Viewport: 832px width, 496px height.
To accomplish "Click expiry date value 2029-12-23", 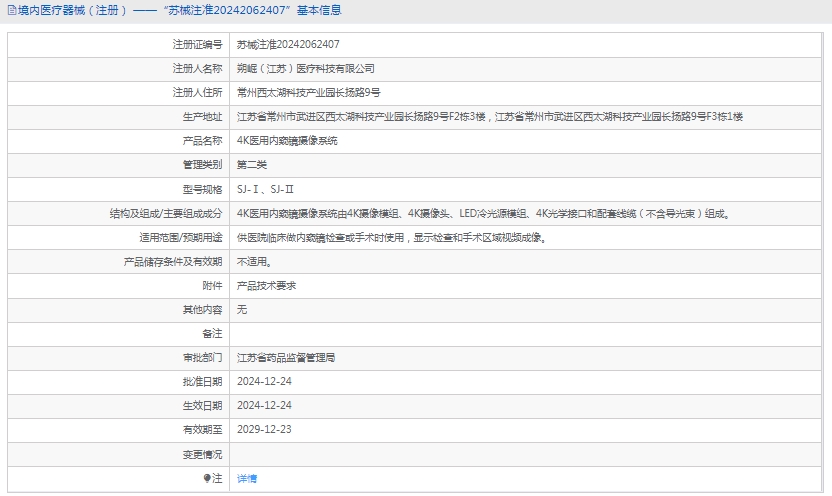I will click(x=264, y=430).
